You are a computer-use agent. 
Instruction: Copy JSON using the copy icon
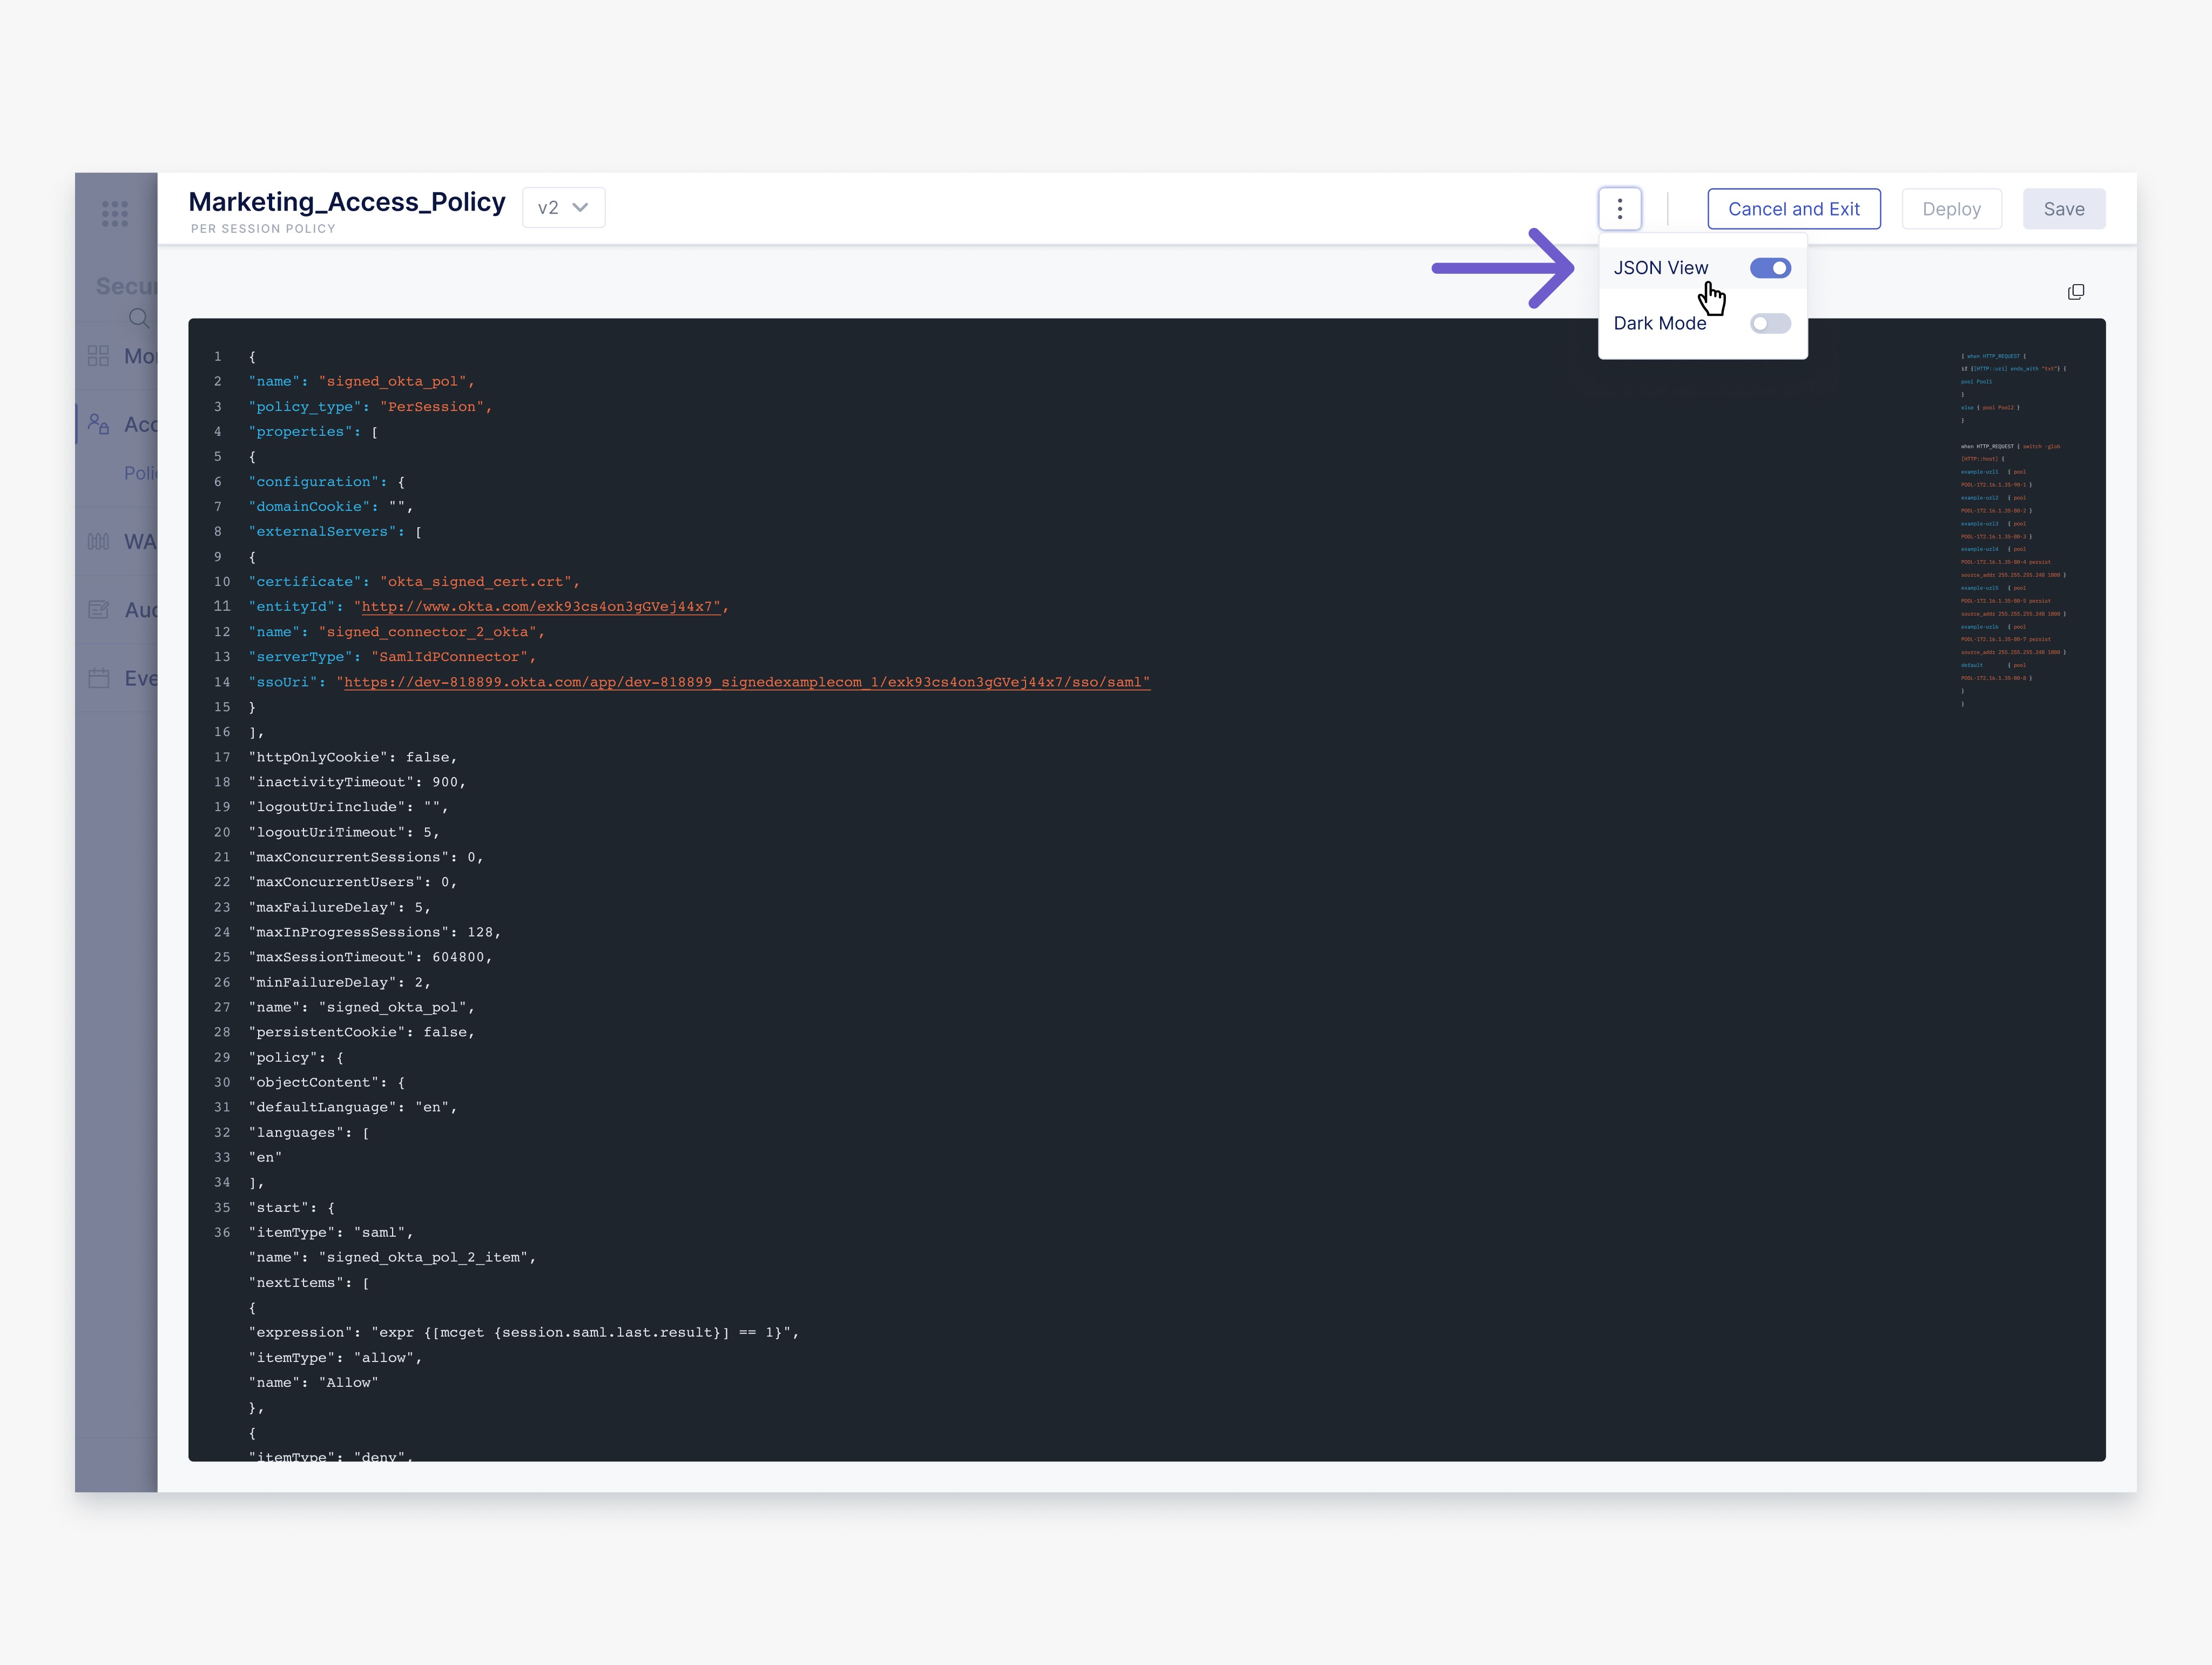click(x=2076, y=292)
